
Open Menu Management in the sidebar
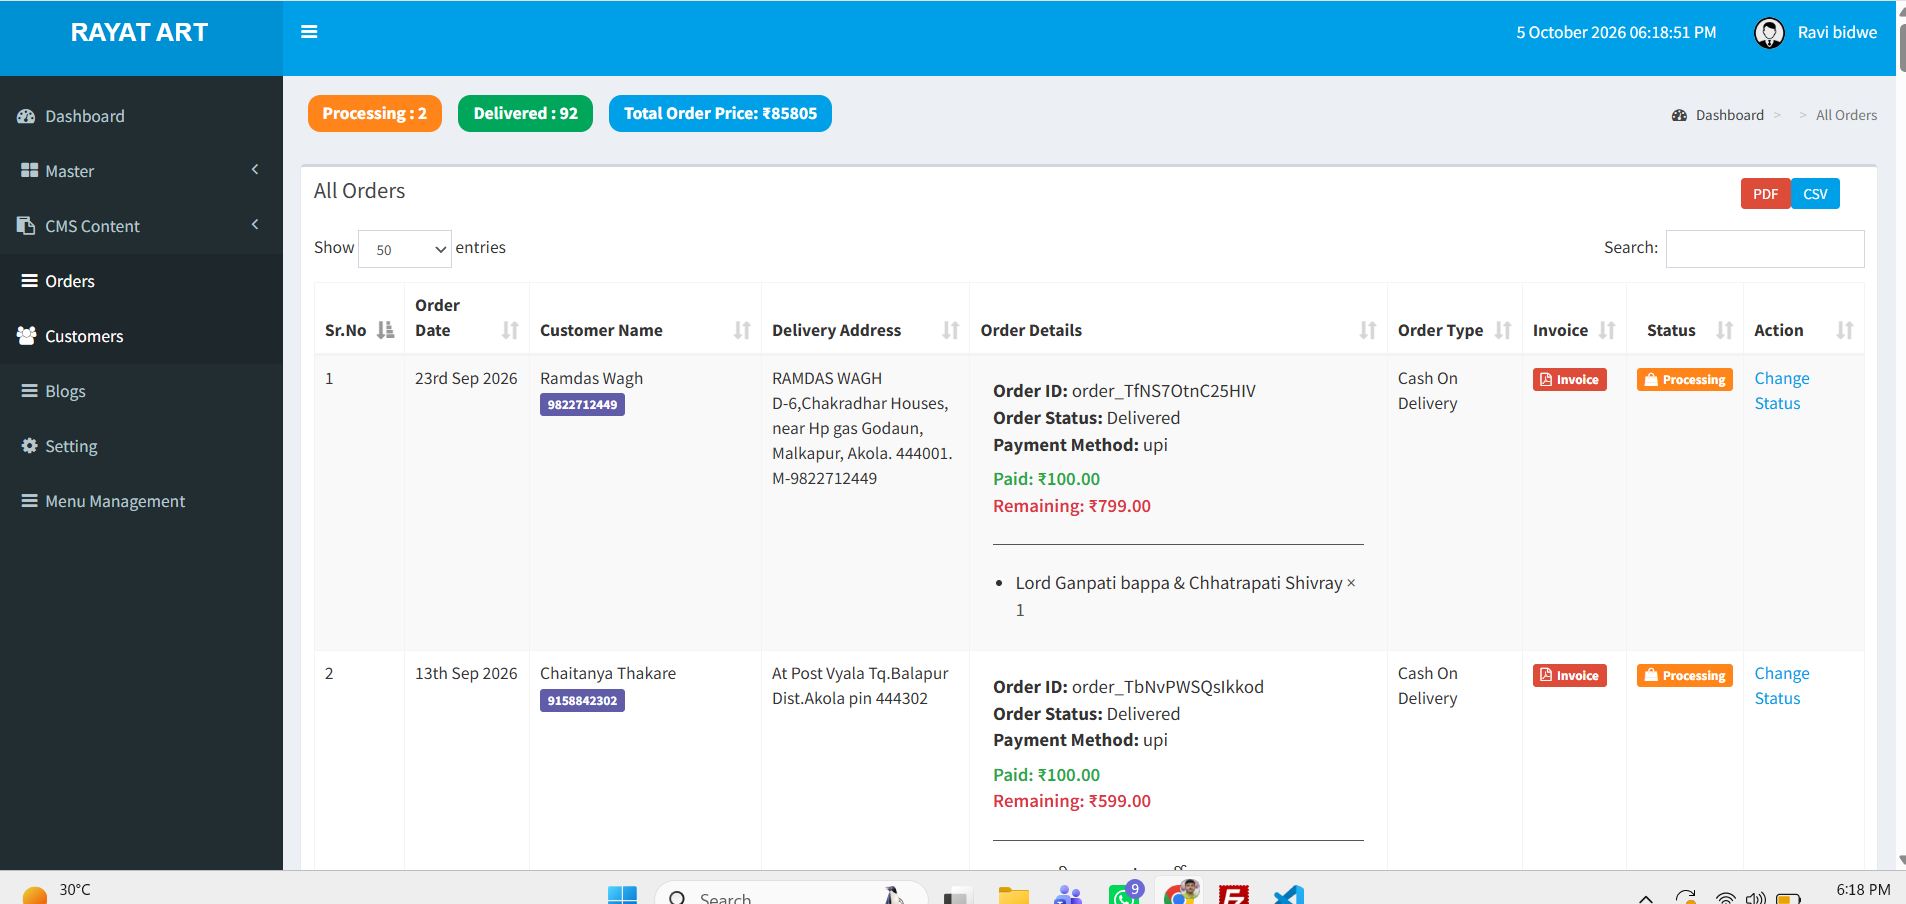[141, 501]
